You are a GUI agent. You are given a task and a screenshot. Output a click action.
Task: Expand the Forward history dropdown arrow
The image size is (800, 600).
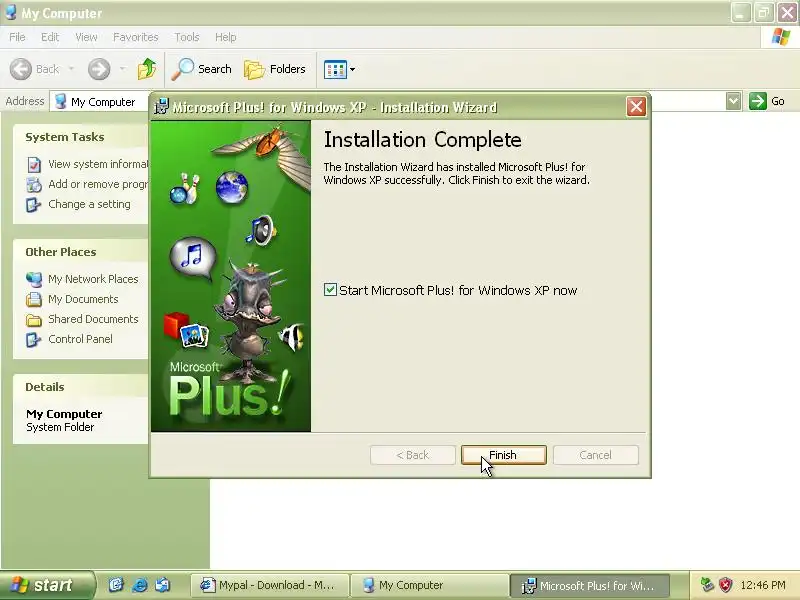(x=122, y=69)
